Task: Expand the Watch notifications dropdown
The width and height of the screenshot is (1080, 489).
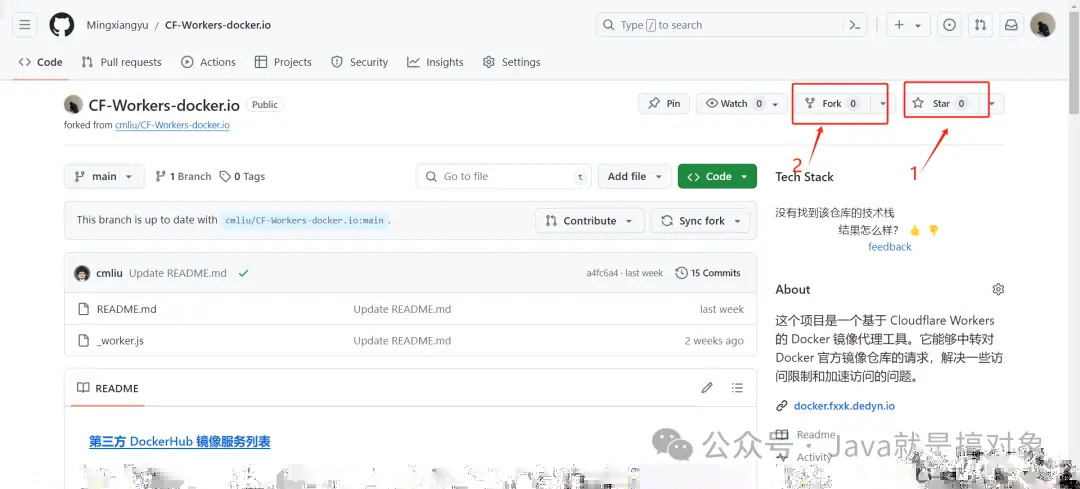Action: [x=776, y=104]
